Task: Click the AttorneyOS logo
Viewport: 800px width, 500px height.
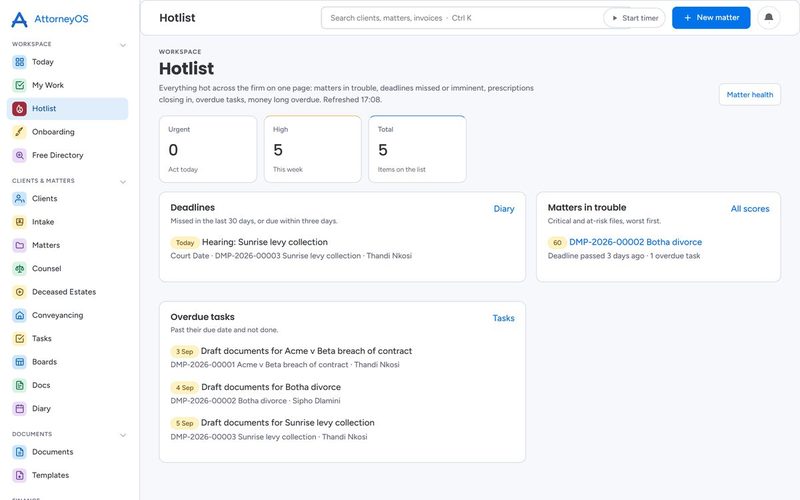Action: pyautogui.click(x=49, y=19)
